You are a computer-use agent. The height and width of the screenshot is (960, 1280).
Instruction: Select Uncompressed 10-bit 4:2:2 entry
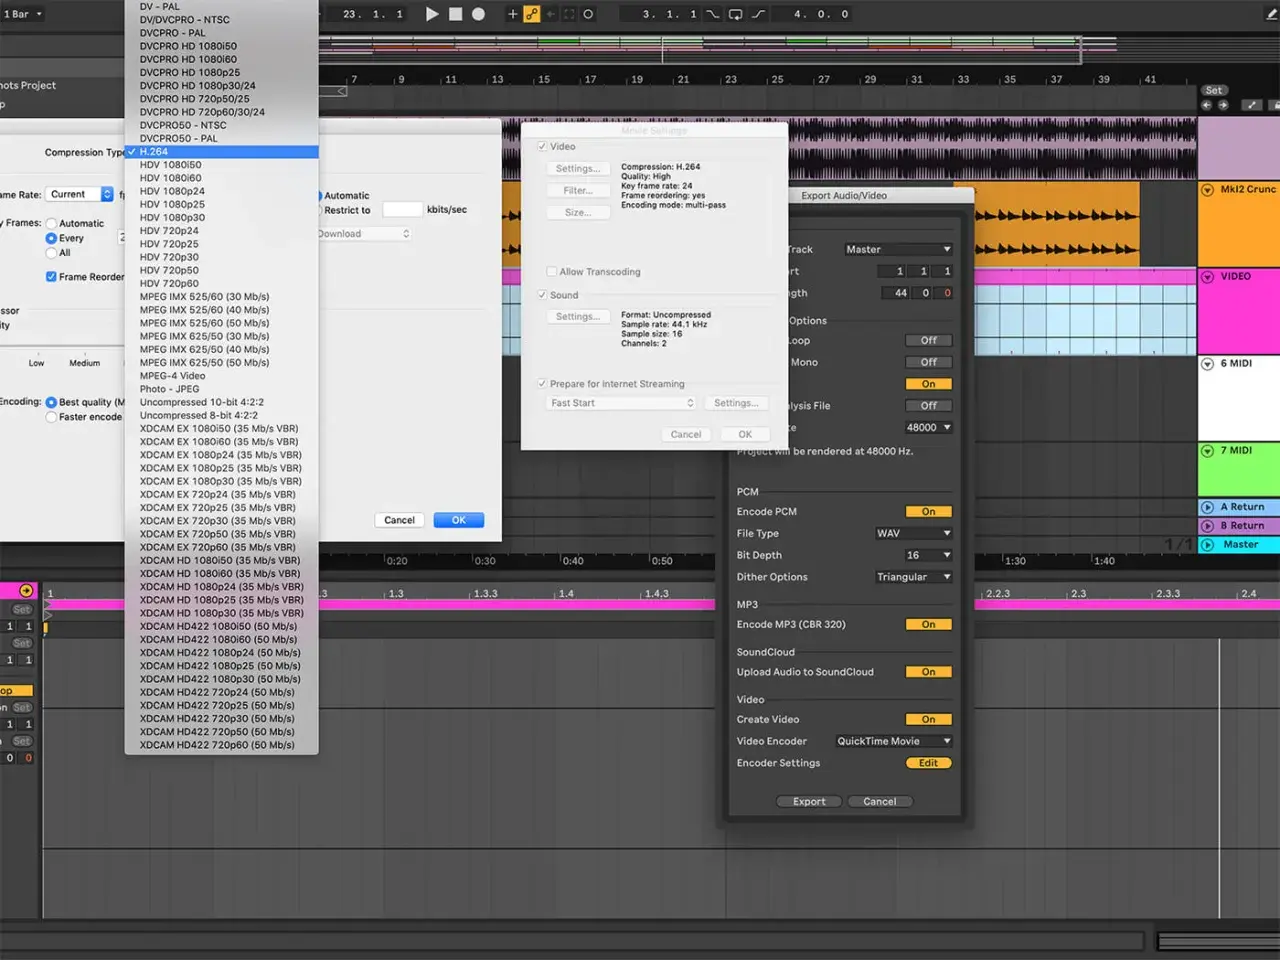[x=222, y=402]
